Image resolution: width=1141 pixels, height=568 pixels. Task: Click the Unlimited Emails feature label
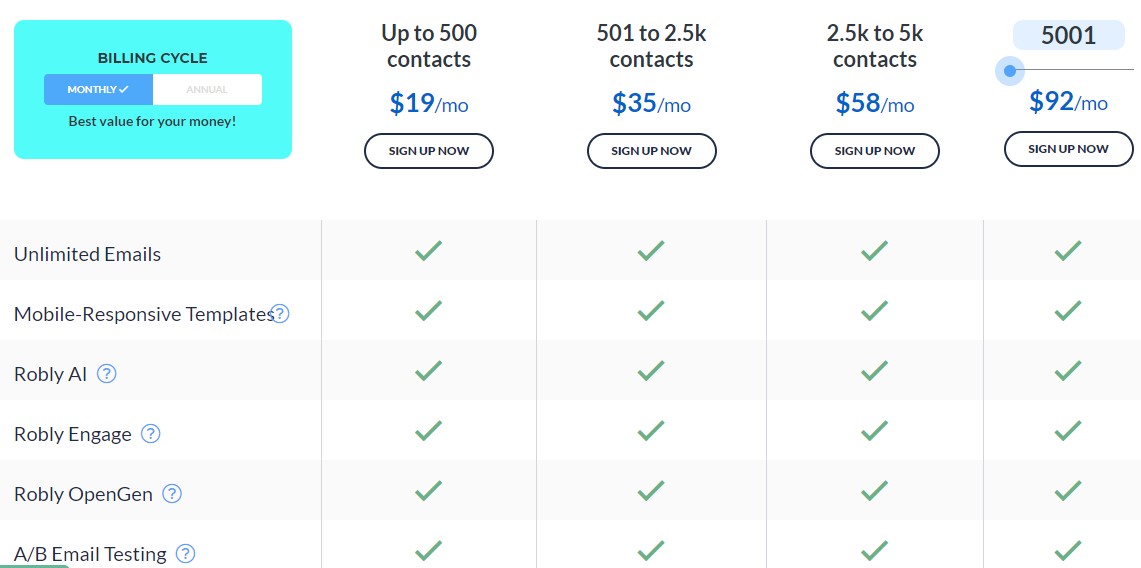(87, 255)
